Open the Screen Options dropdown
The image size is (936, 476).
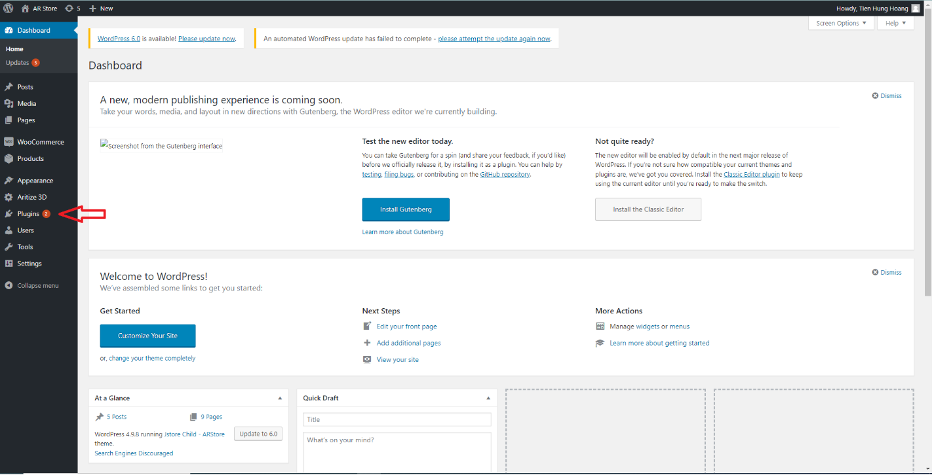coord(841,23)
